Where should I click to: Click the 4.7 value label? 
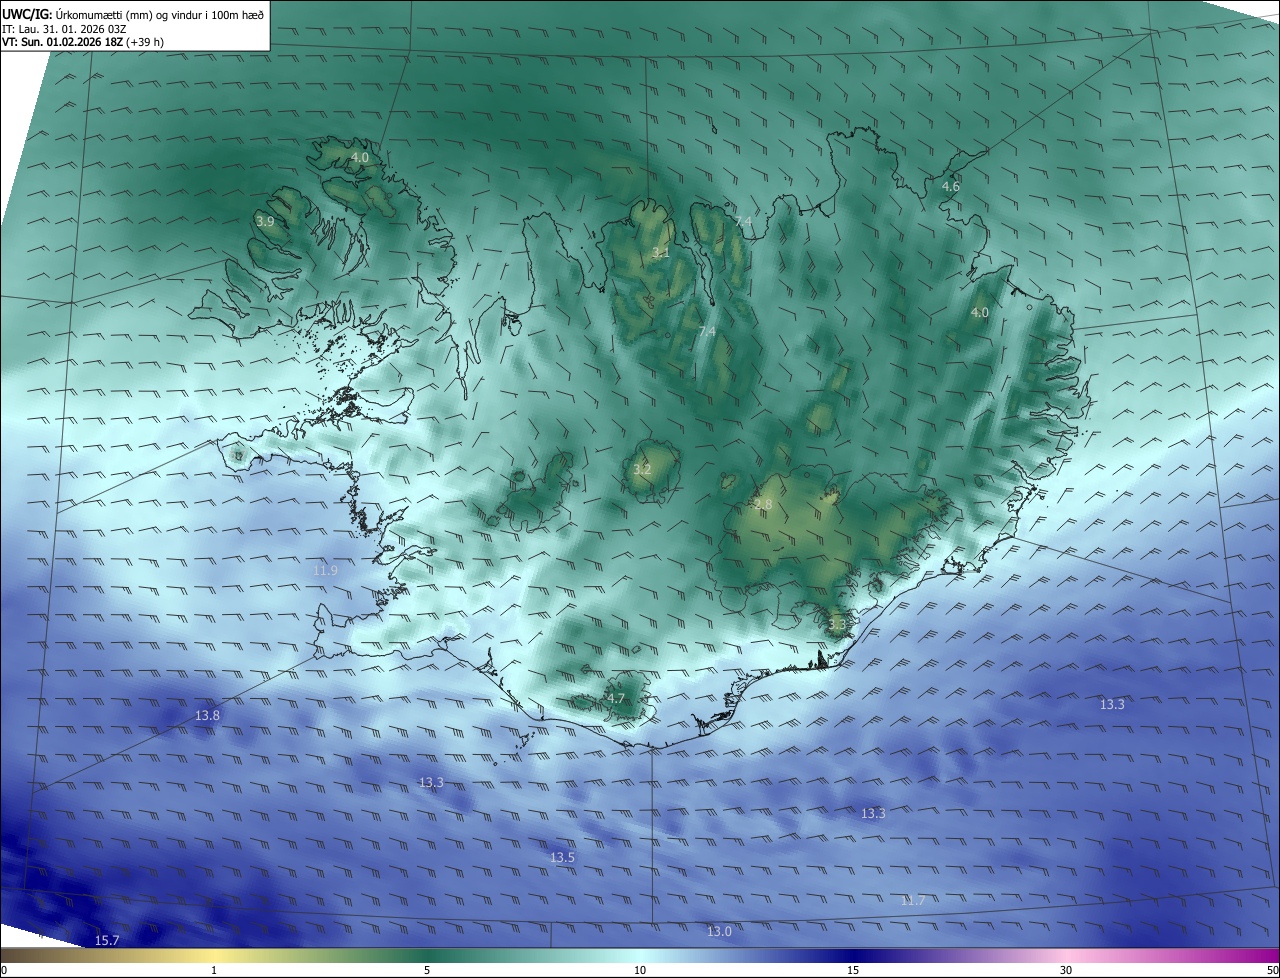[x=616, y=699]
